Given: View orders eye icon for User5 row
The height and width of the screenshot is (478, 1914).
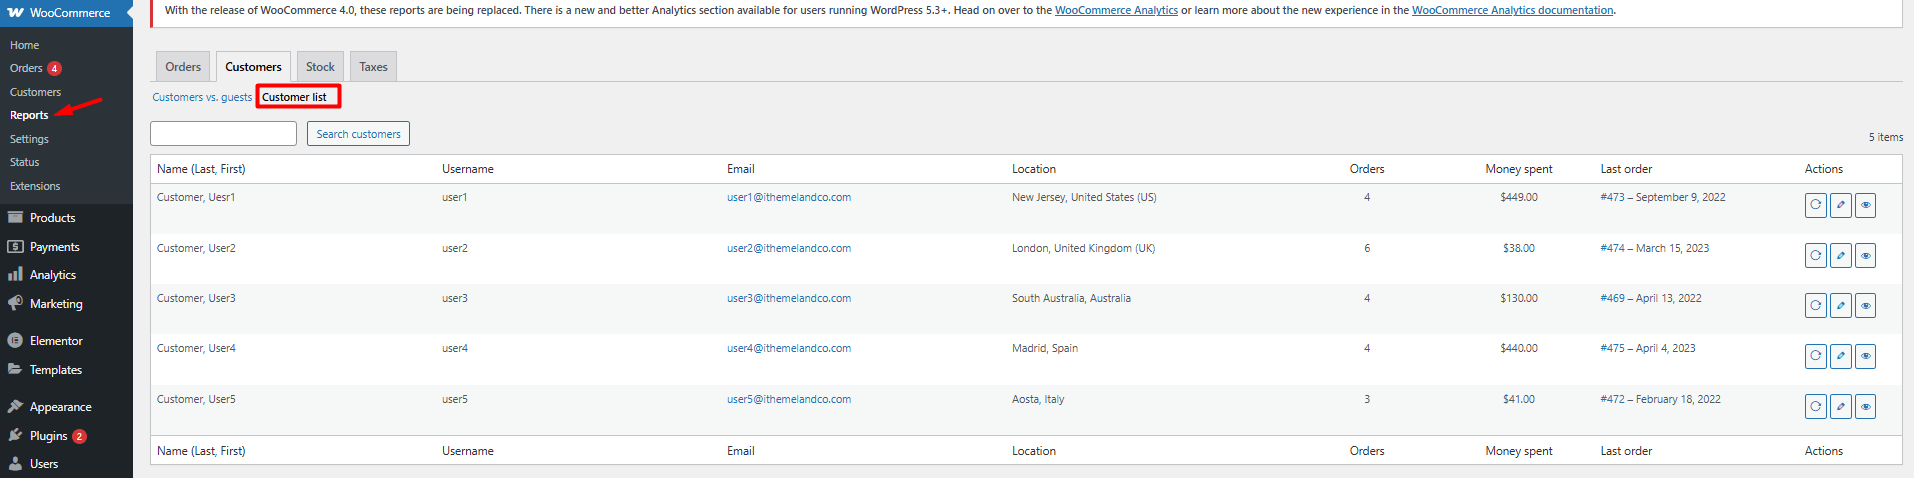Looking at the screenshot, I should [1866, 406].
